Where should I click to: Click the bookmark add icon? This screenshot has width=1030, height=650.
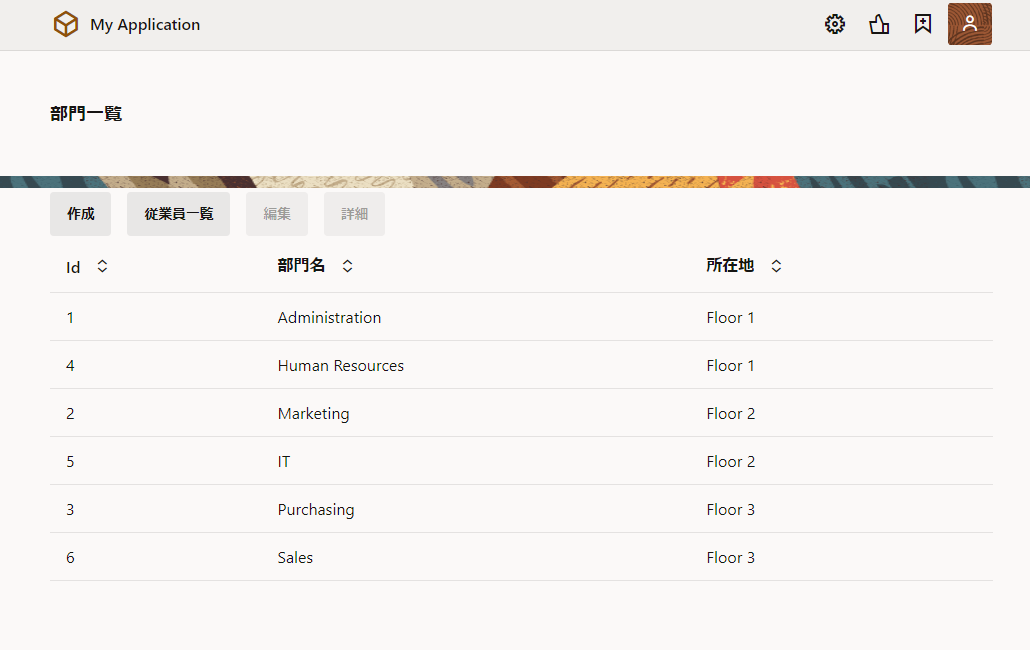[923, 24]
